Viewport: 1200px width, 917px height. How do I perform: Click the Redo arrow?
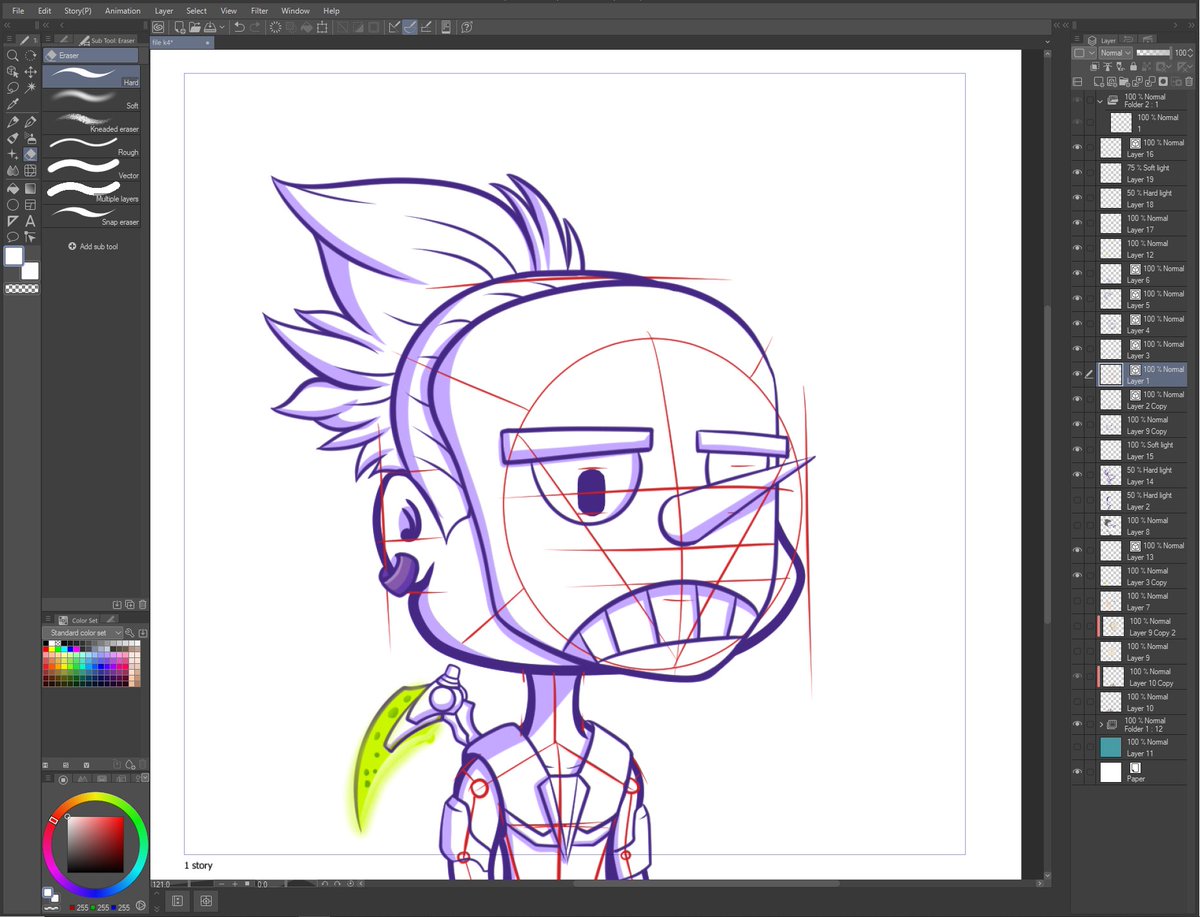(256, 27)
